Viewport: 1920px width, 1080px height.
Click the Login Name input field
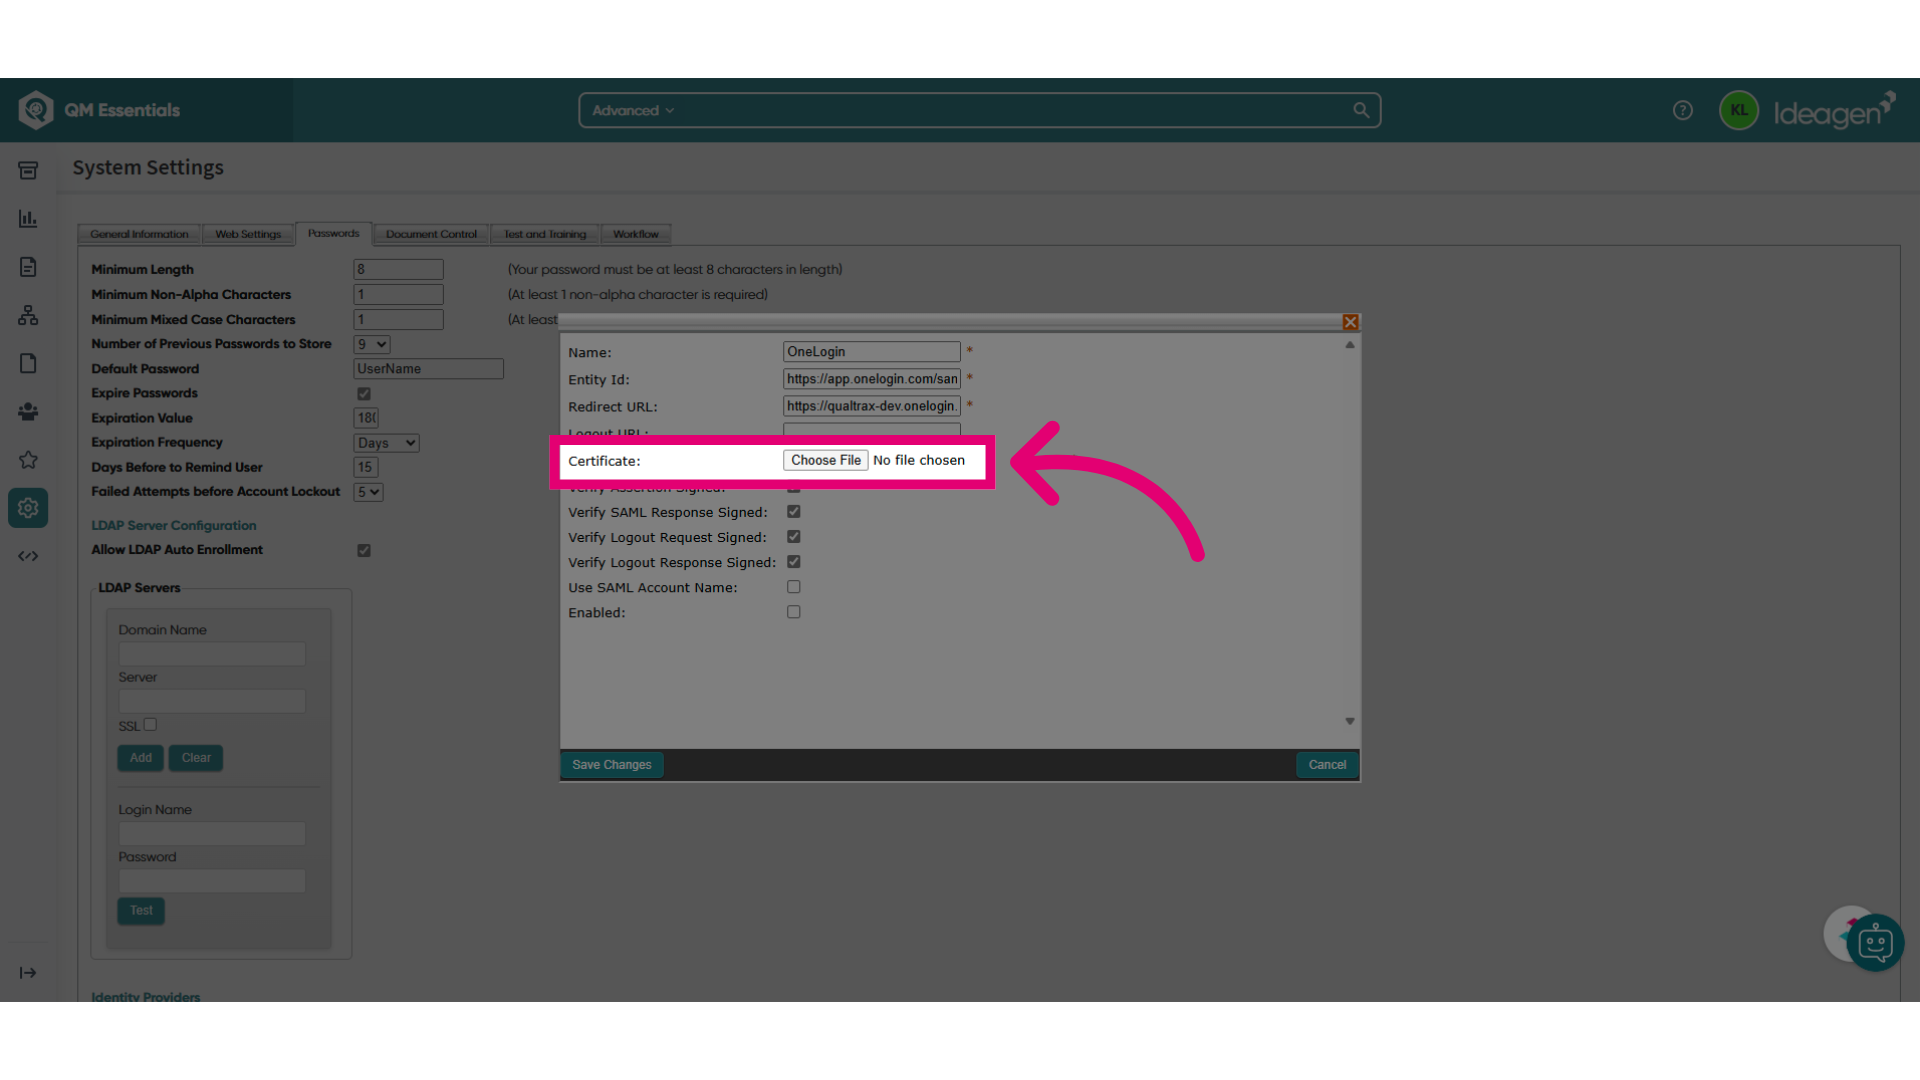coord(212,834)
